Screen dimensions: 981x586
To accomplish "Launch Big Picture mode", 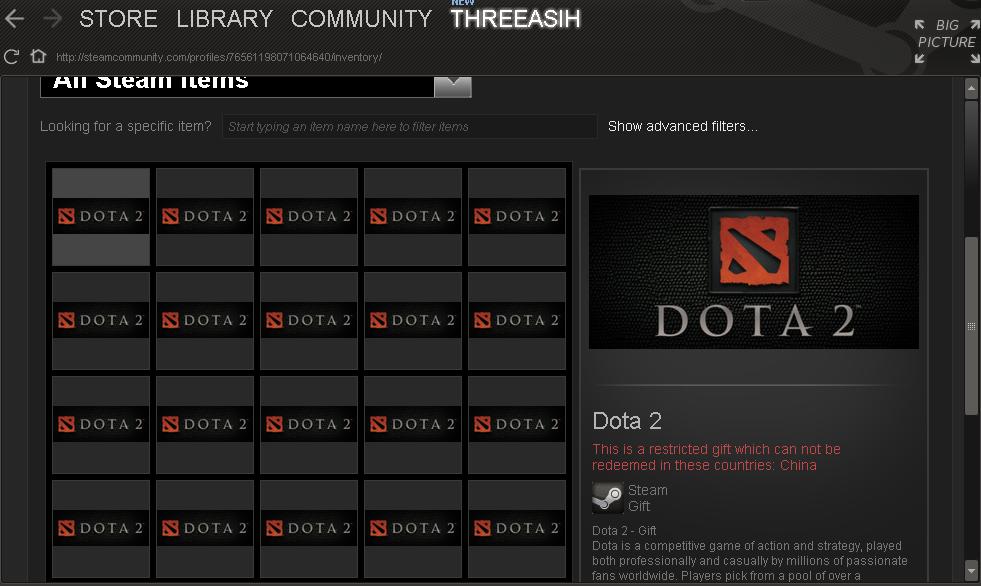I will click(x=947, y=41).
